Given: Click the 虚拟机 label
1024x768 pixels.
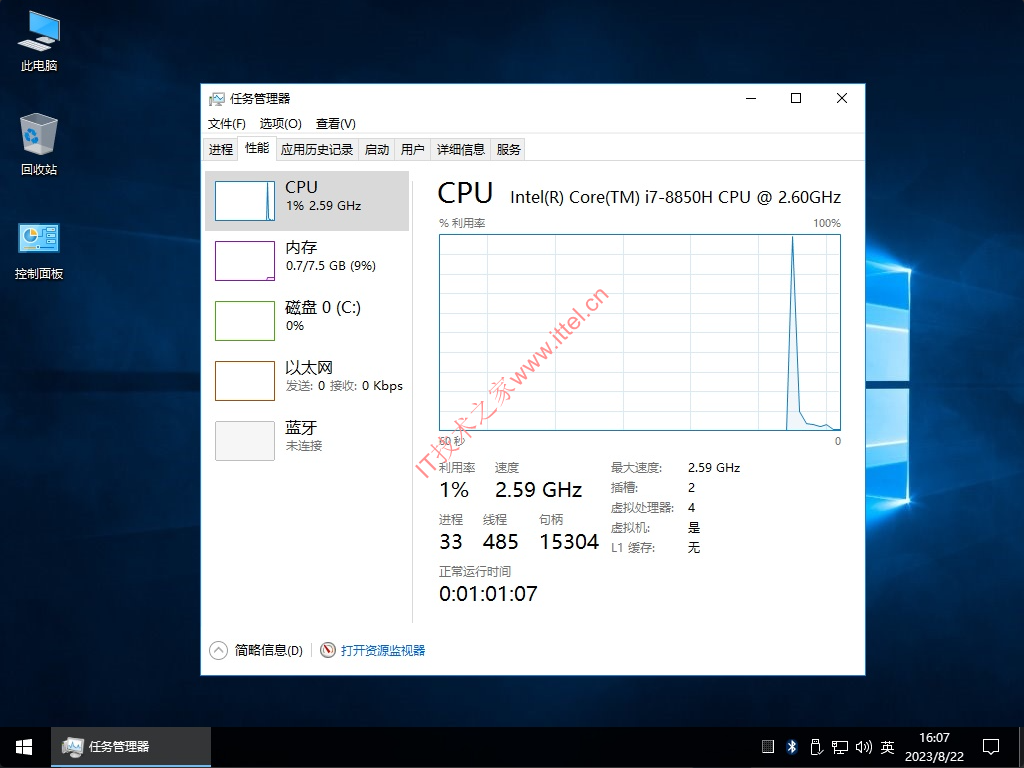Looking at the screenshot, I should (x=630, y=528).
